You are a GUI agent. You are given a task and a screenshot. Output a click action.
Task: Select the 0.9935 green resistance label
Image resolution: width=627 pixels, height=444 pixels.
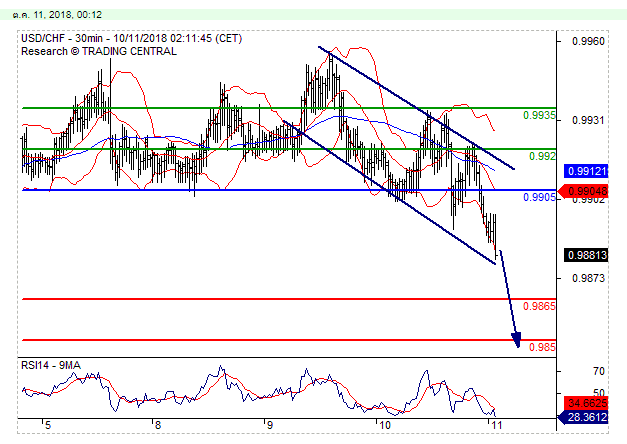539,116
